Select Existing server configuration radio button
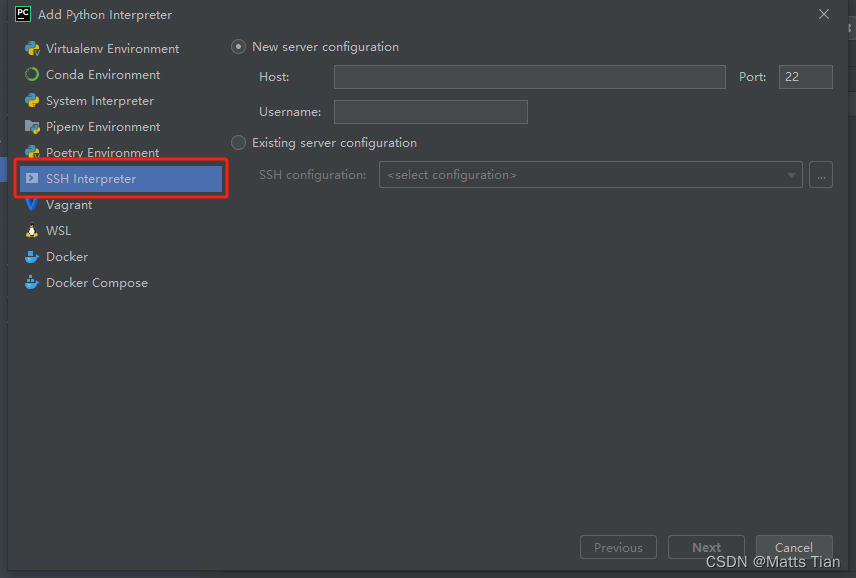 (239, 142)
